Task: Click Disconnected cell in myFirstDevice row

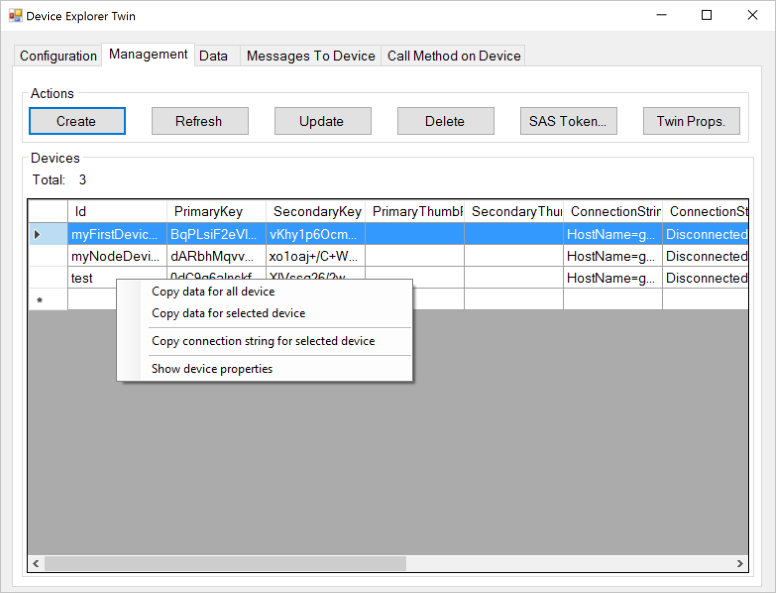Action: coord(705,234)
